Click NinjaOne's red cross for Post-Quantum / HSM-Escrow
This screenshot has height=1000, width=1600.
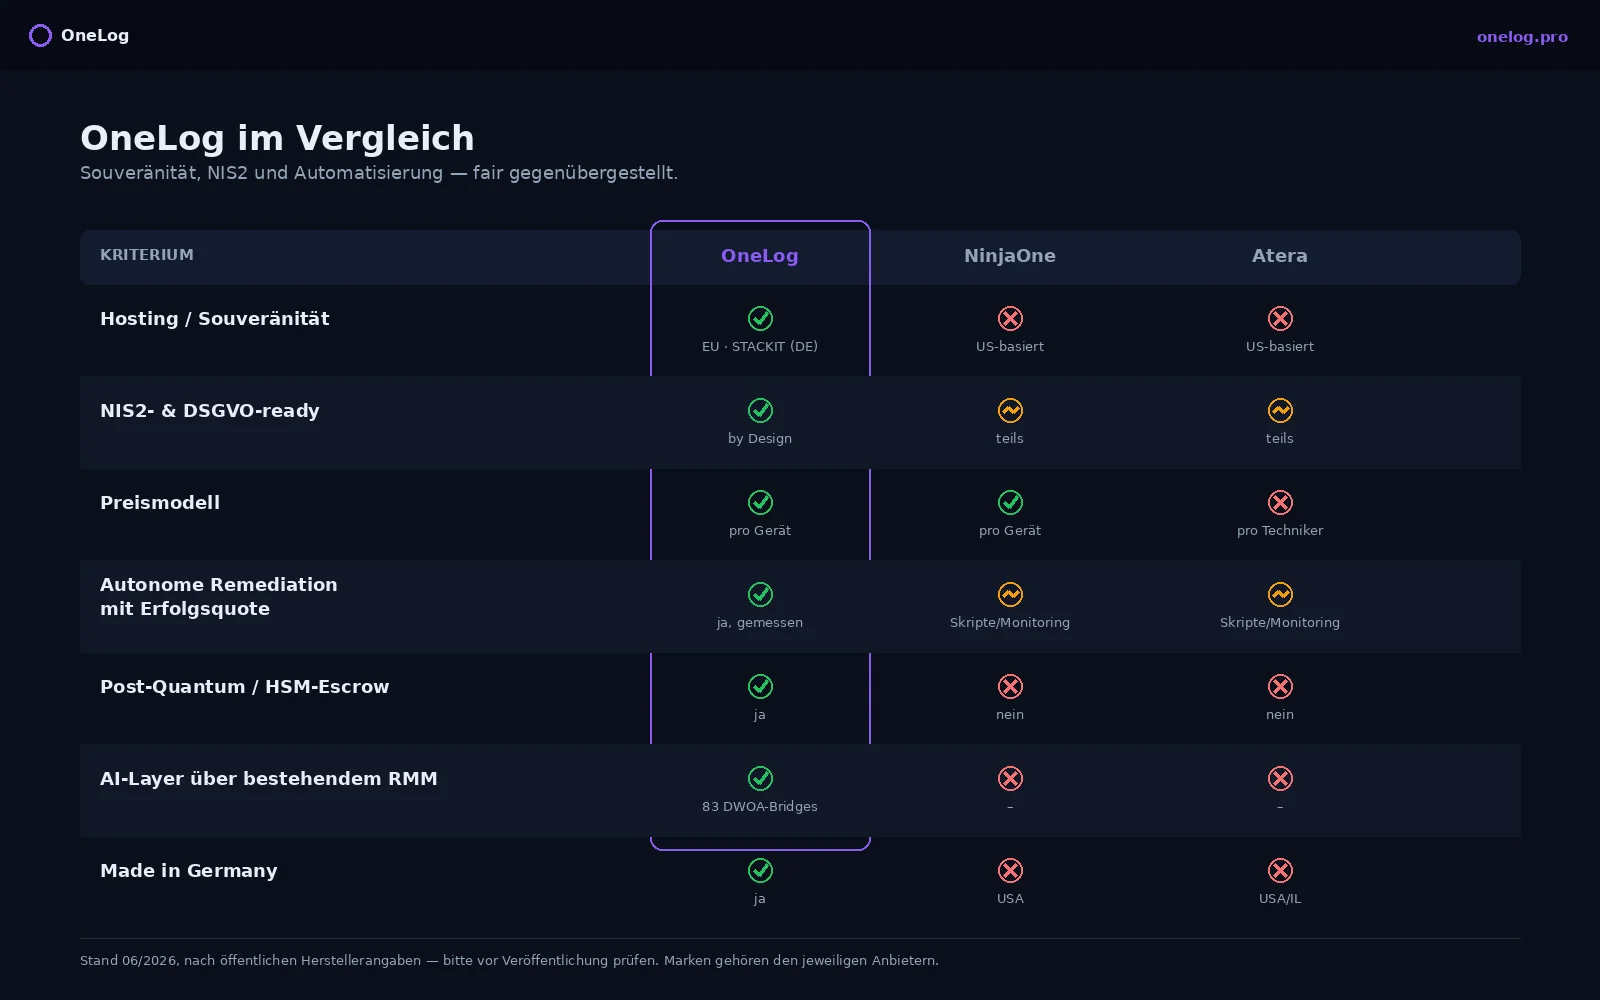point(1010,686)
